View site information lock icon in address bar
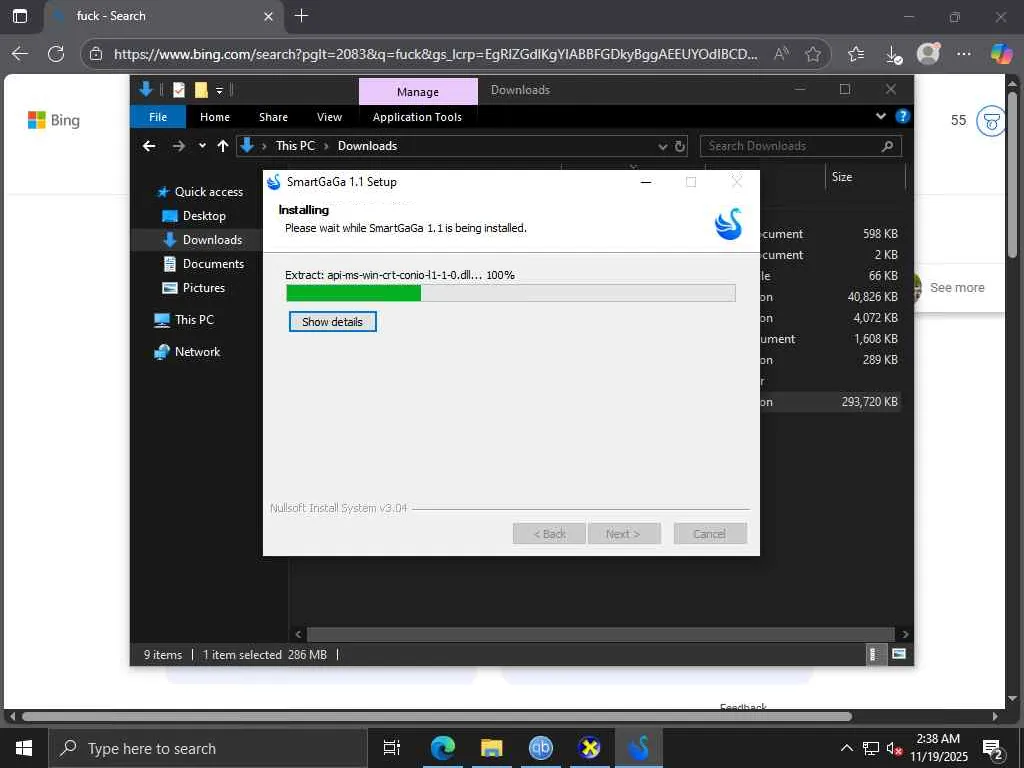Viewport: 1024px width, 768px height. (96, 54)
